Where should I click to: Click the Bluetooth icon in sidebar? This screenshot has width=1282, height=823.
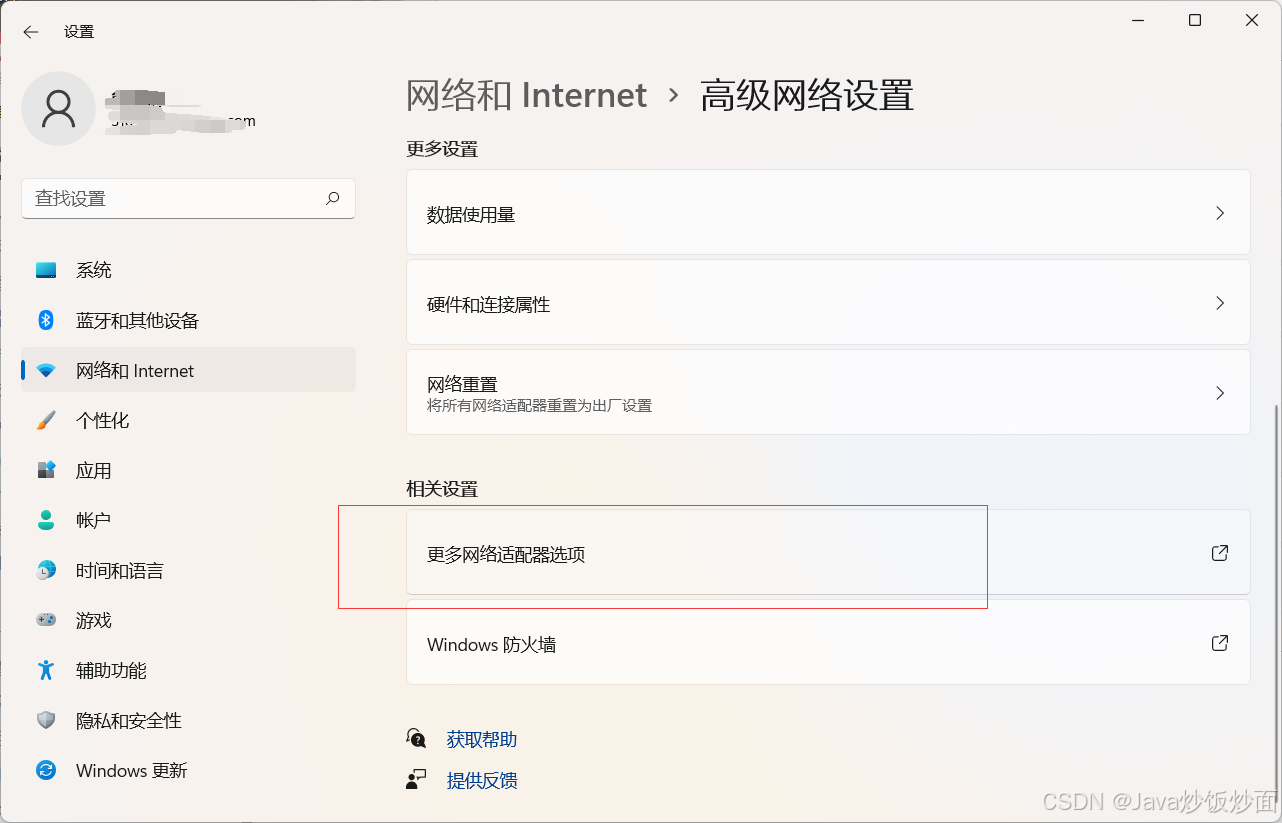46,320
